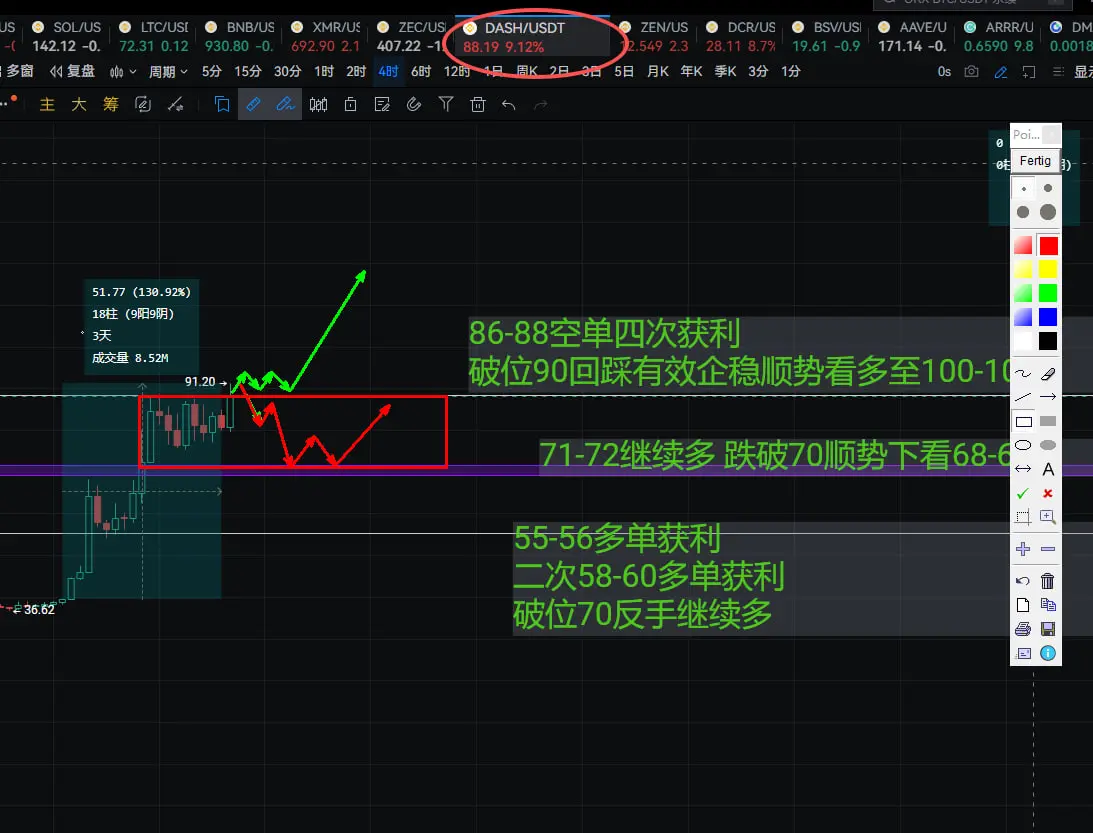1093x833 pixels.
Task: Activate the magnifier zoom tool
Action: click(1048, 517)
